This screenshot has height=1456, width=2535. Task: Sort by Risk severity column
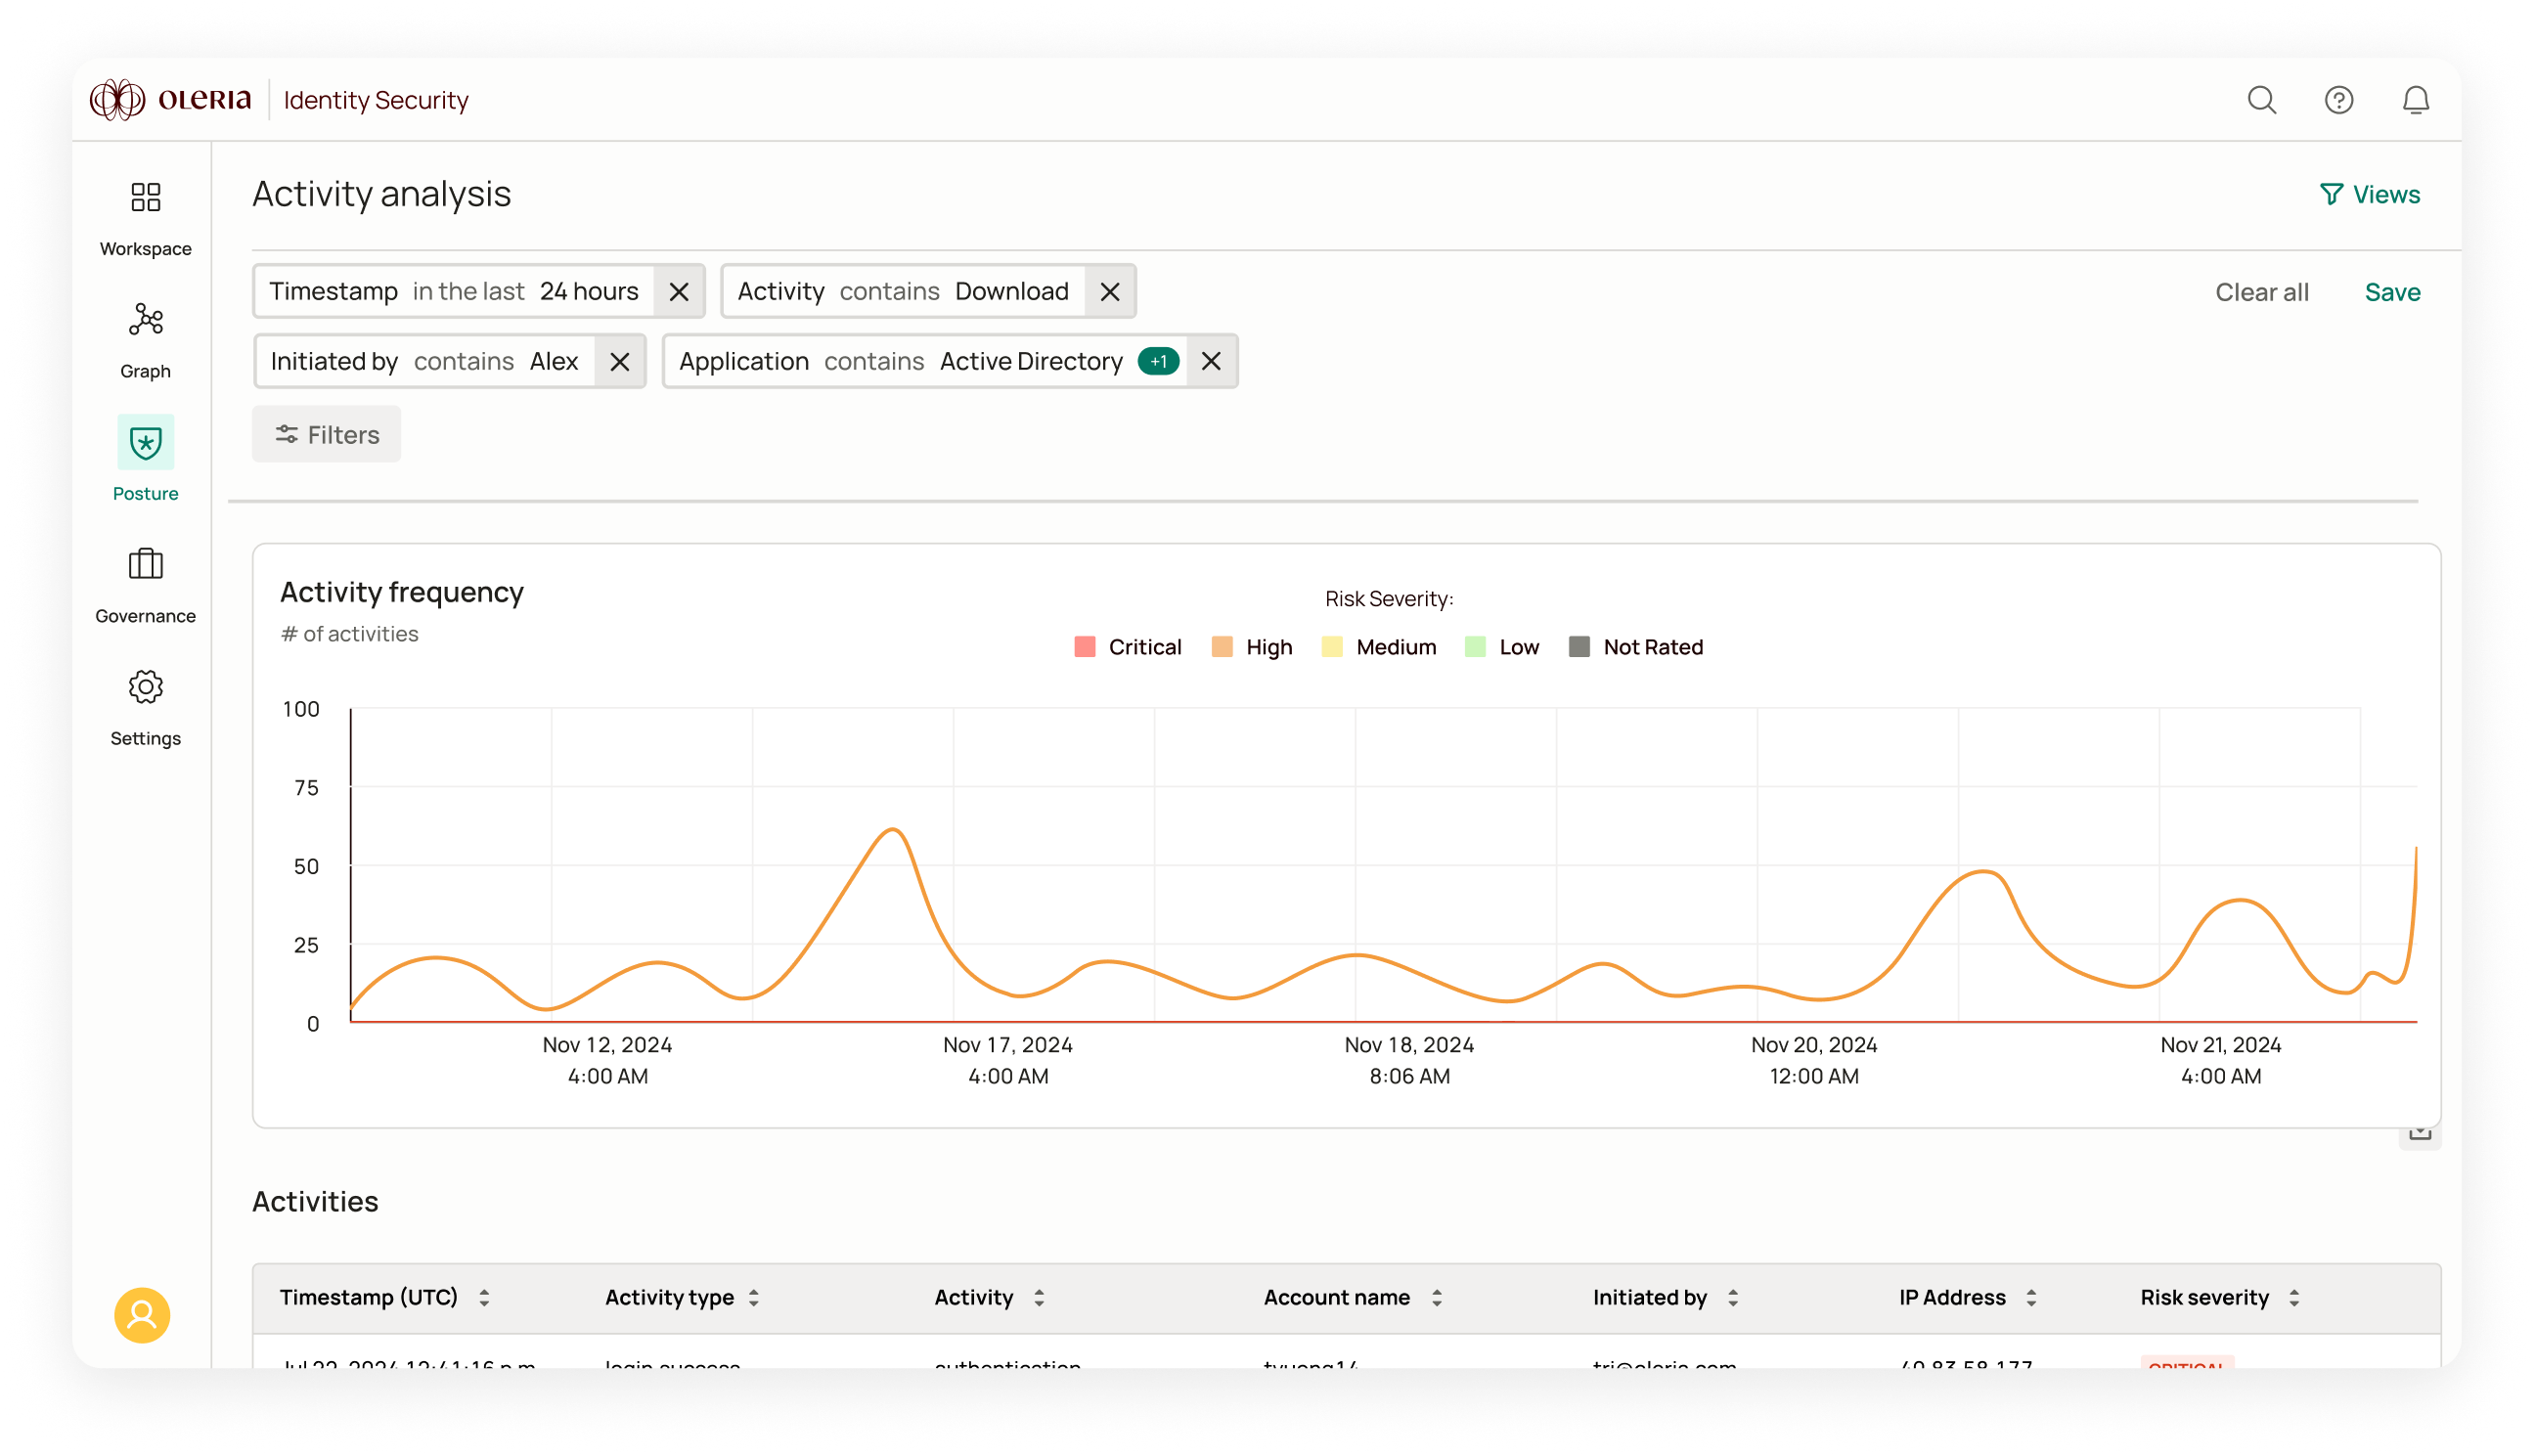coord(2294,1297)
